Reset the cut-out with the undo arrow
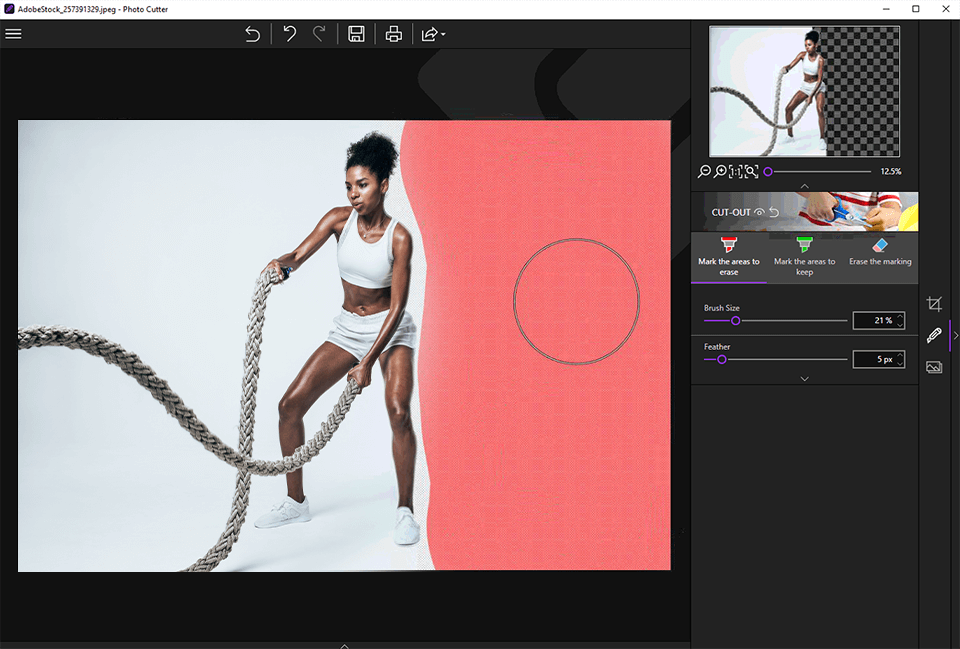Viewport: 960px width, 649px height. [x=774, y=213]
